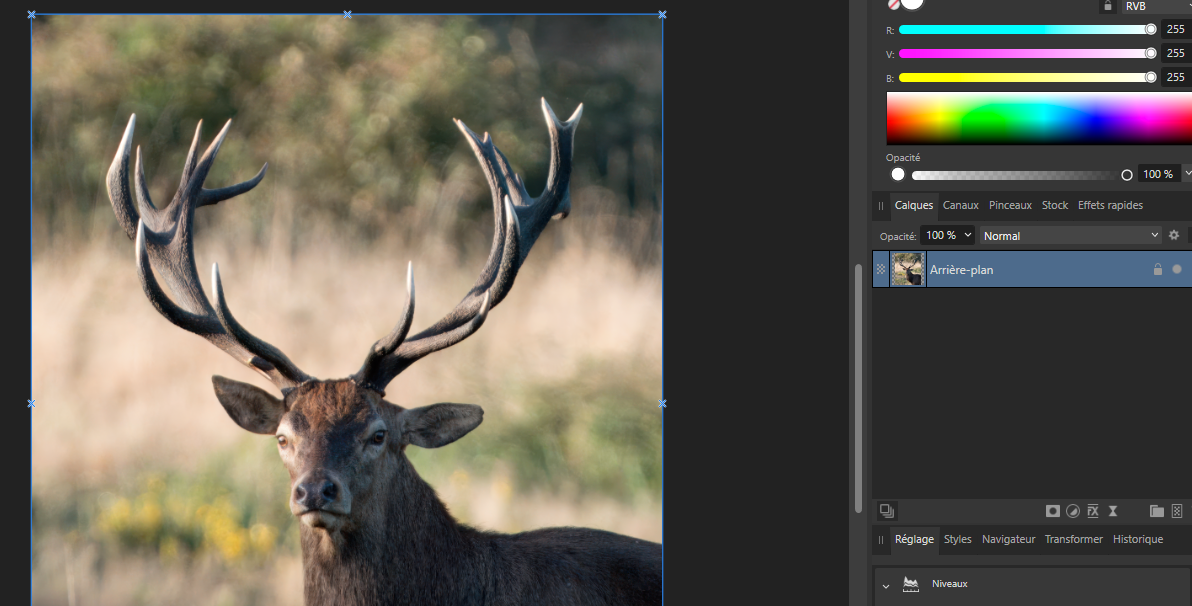Click the B channel colour slider
Image resolution: width=1192 pixels, height=606 pixels.
pyautogui.click(x=1027, y=77)
